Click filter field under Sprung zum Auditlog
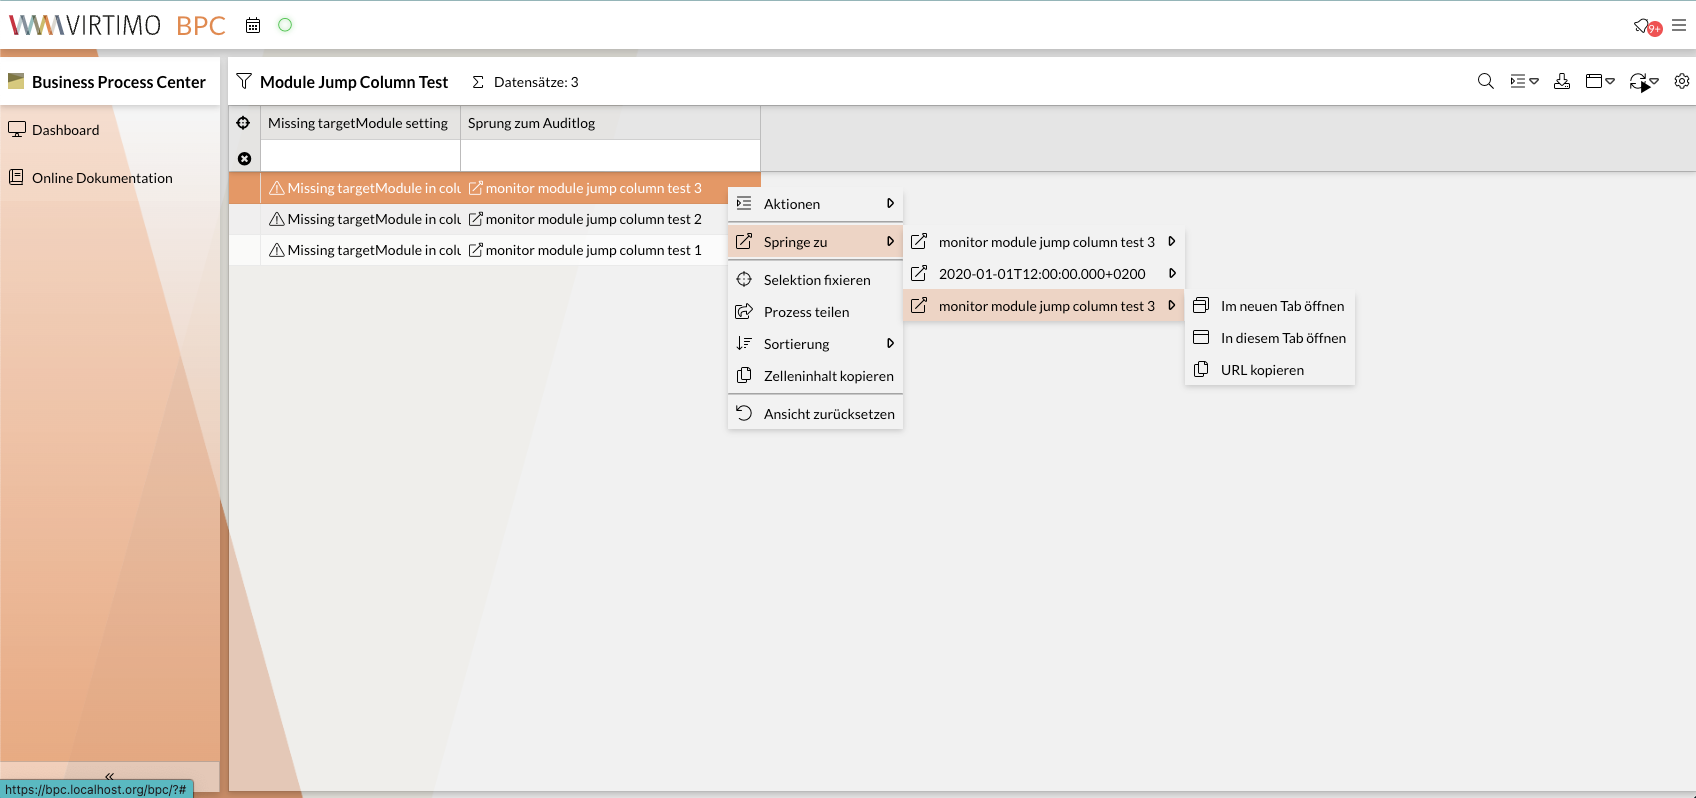This screenshot has height=798, width=1696. (610, 156)
